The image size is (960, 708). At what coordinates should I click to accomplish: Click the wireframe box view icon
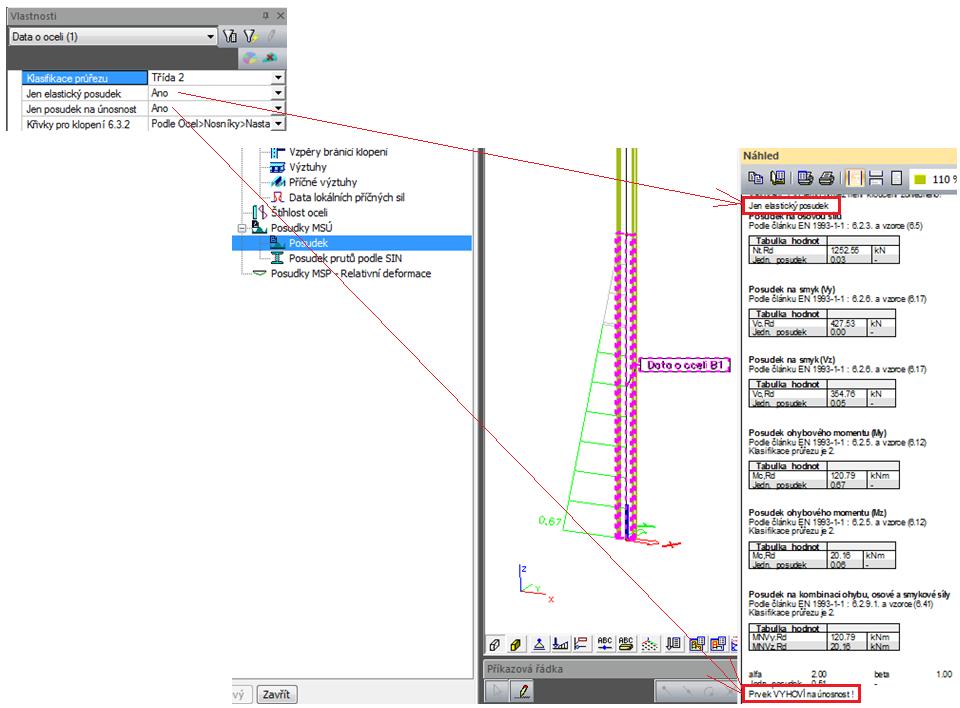point(495,644)
